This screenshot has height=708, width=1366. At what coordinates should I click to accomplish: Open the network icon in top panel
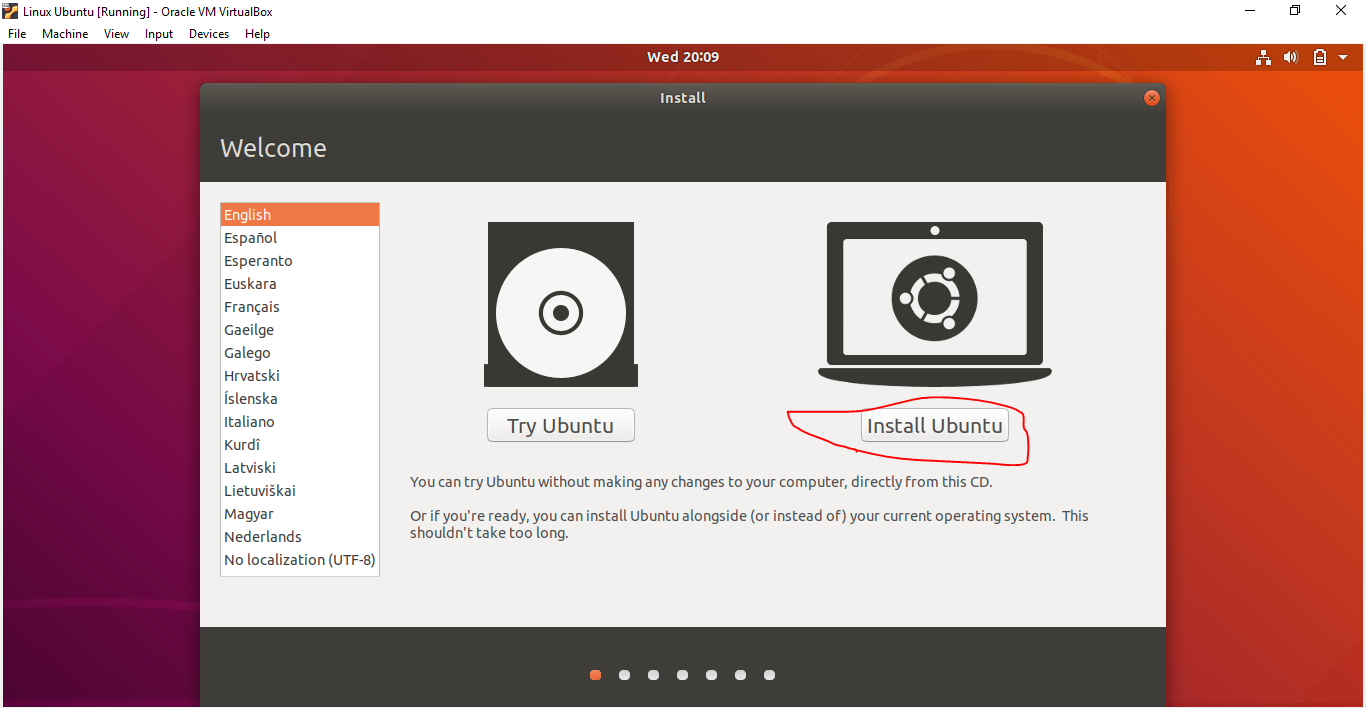(1263, 57)
